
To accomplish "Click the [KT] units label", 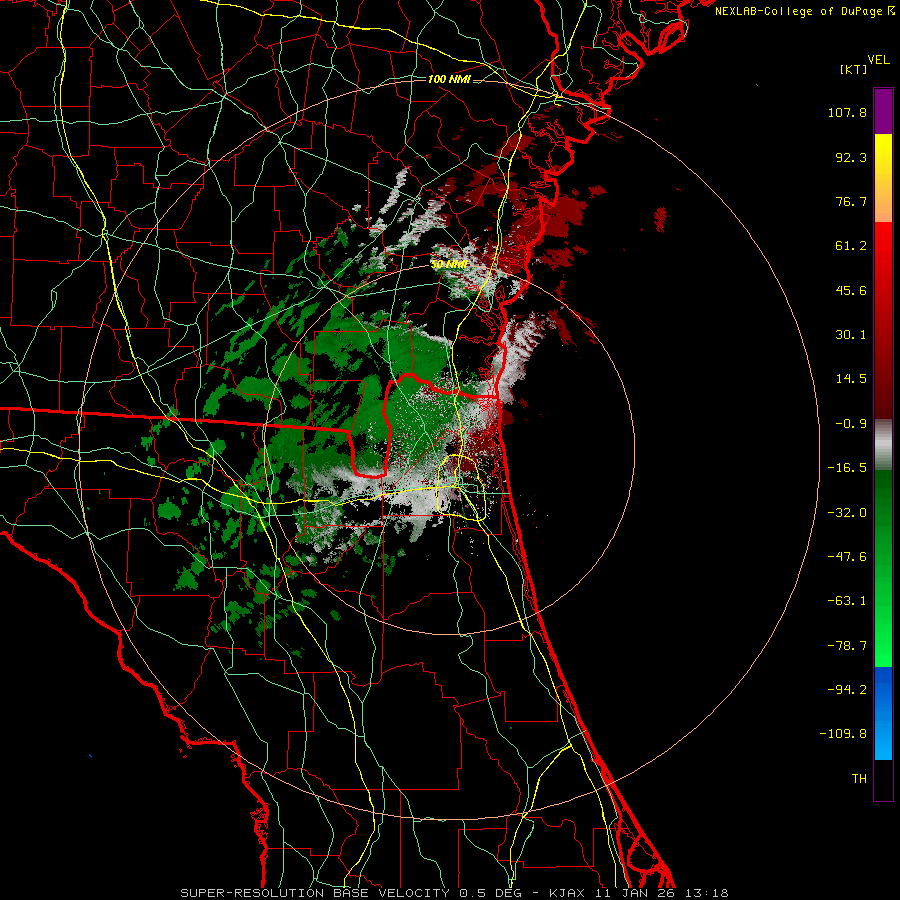I will tap(853, 69).
